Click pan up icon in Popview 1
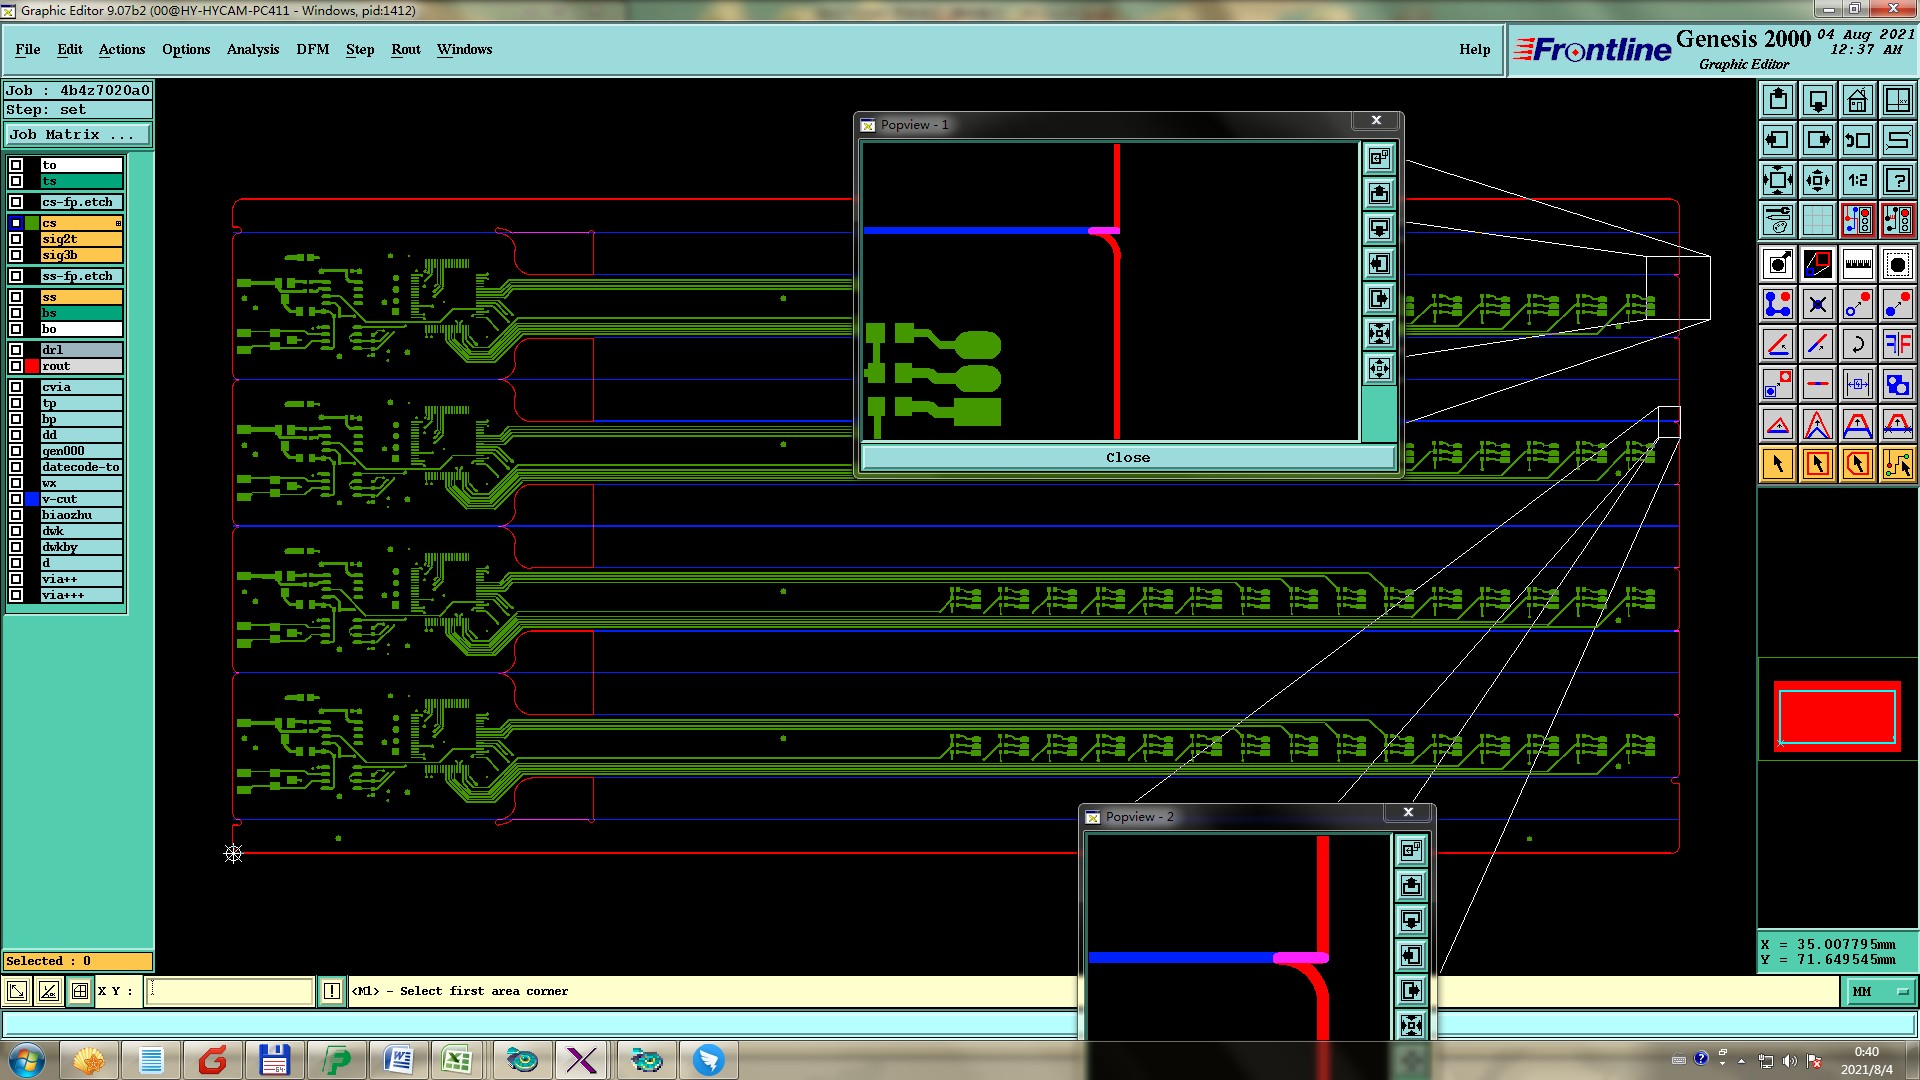 point(1379,193)
